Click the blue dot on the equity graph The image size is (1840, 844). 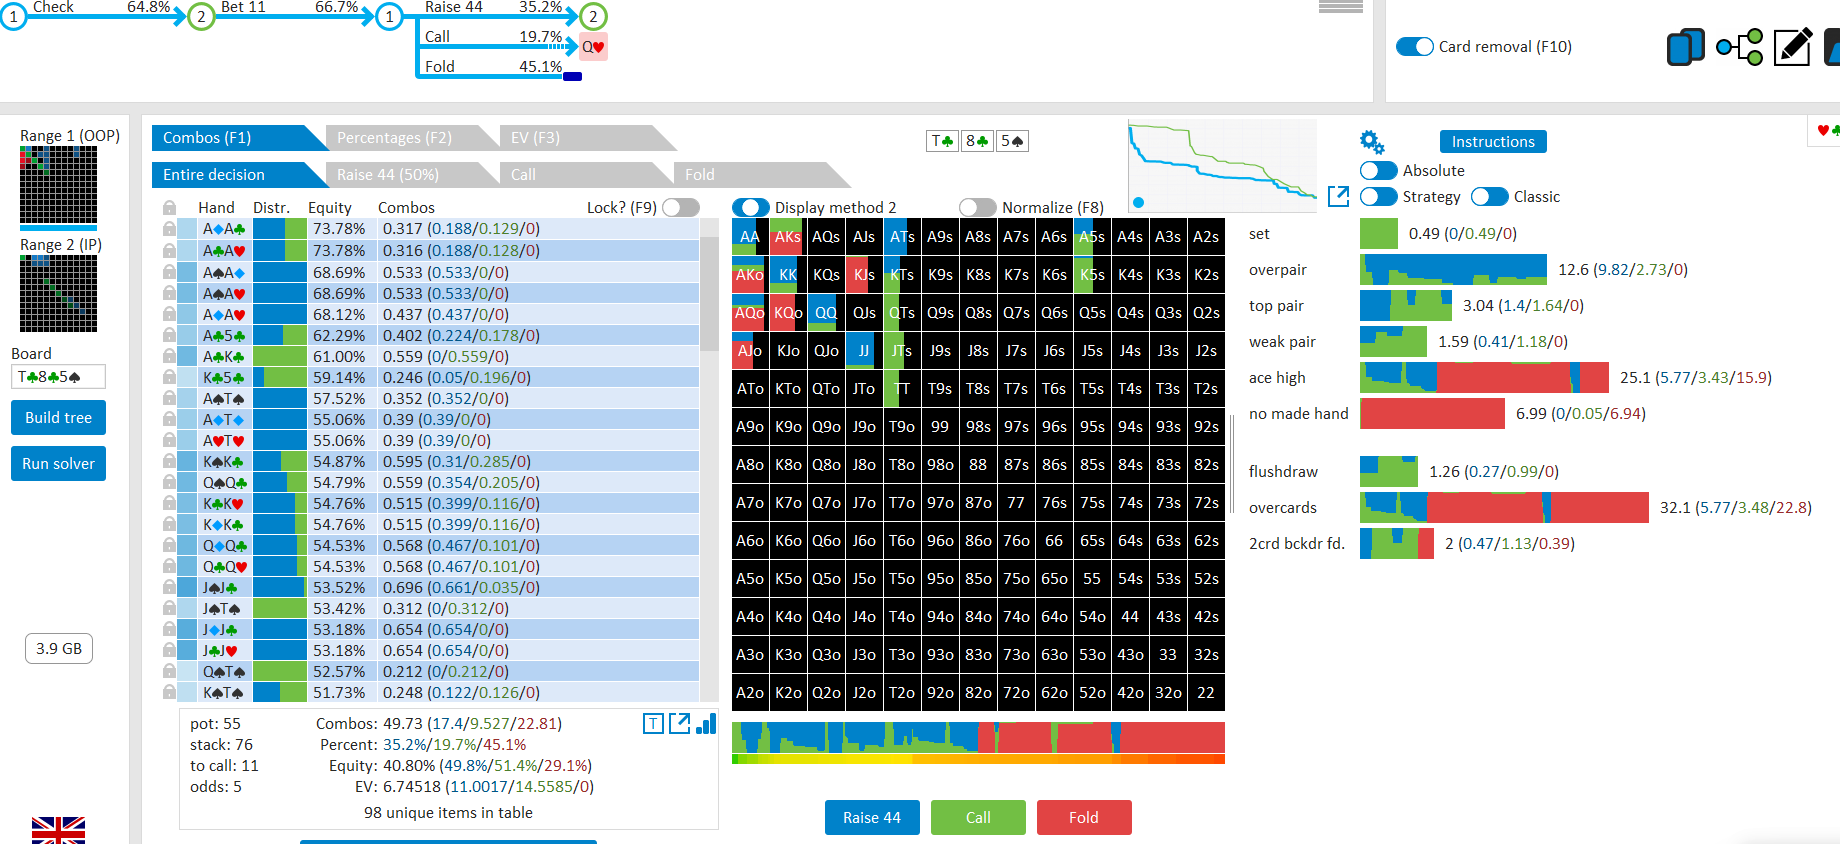(1138, 202)
